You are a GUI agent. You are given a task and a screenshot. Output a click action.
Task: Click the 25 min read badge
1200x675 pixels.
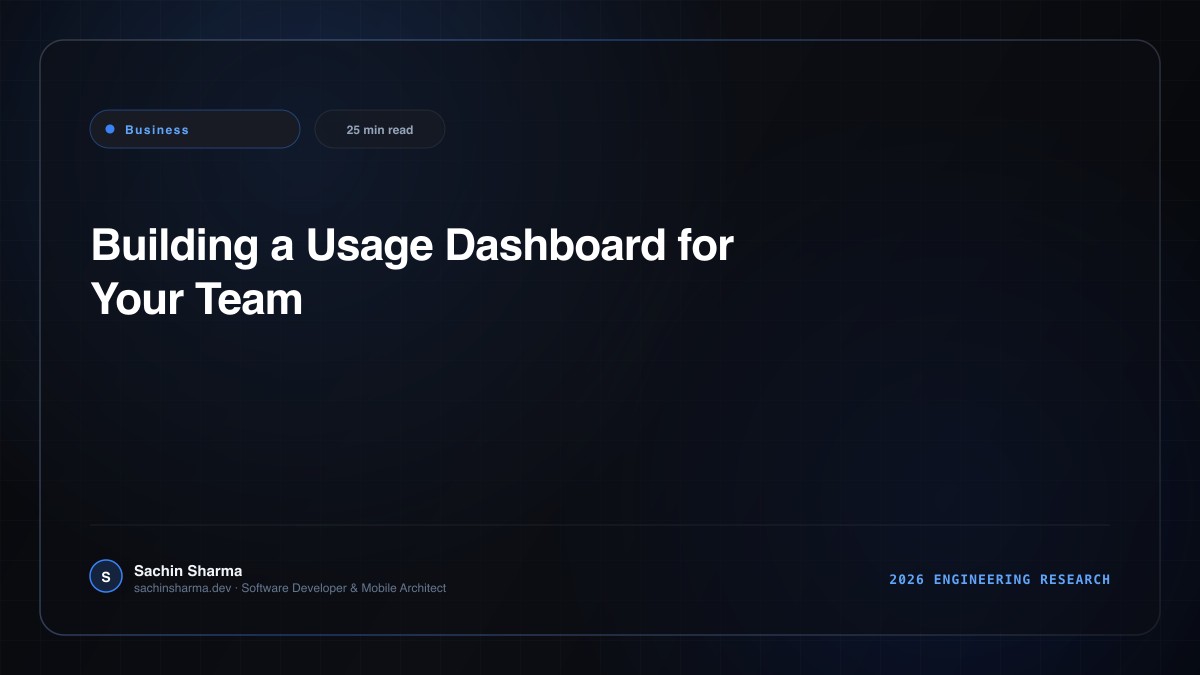tap(380, 129)
